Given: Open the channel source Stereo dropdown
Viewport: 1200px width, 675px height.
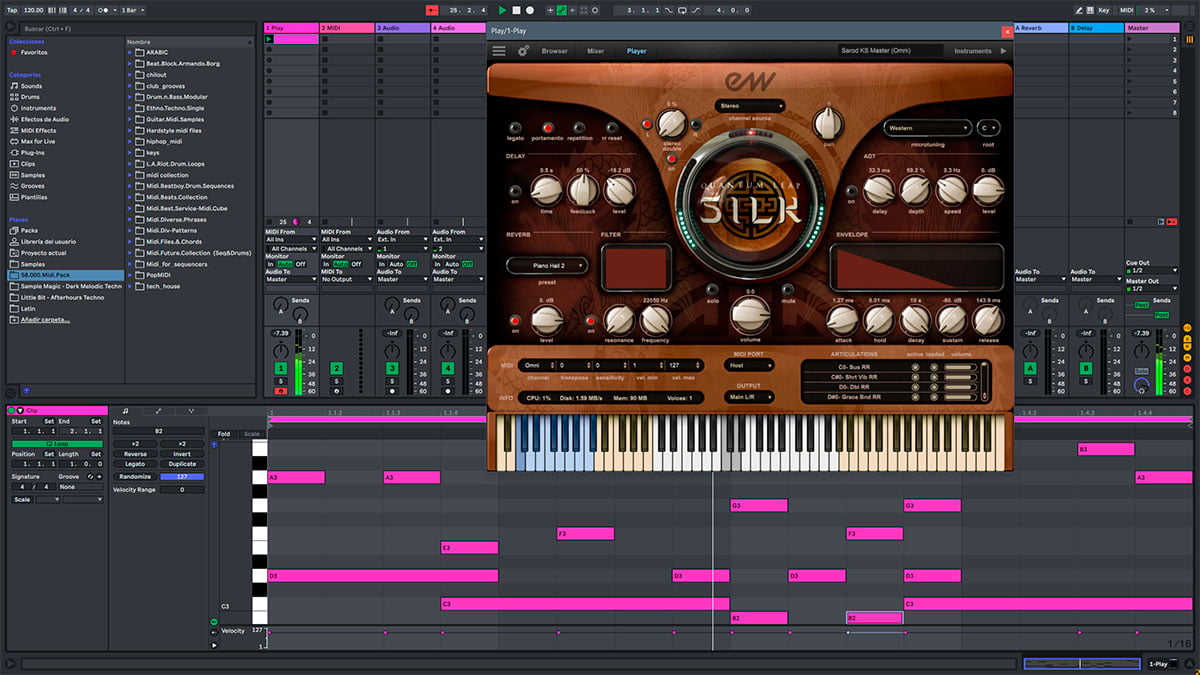Looking at the screenshot, I should coord(749,105).
